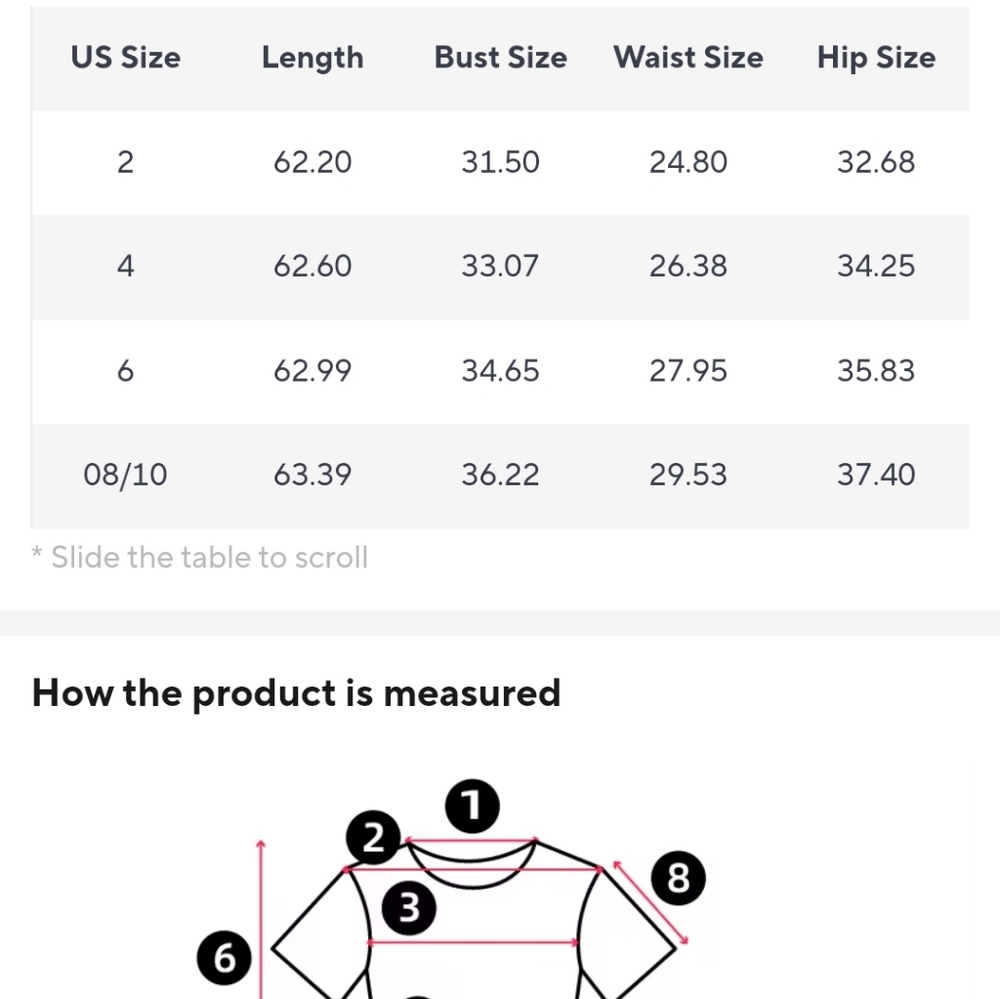
Task: Choose the US size 2 row
Action: (x=501, y=163)
